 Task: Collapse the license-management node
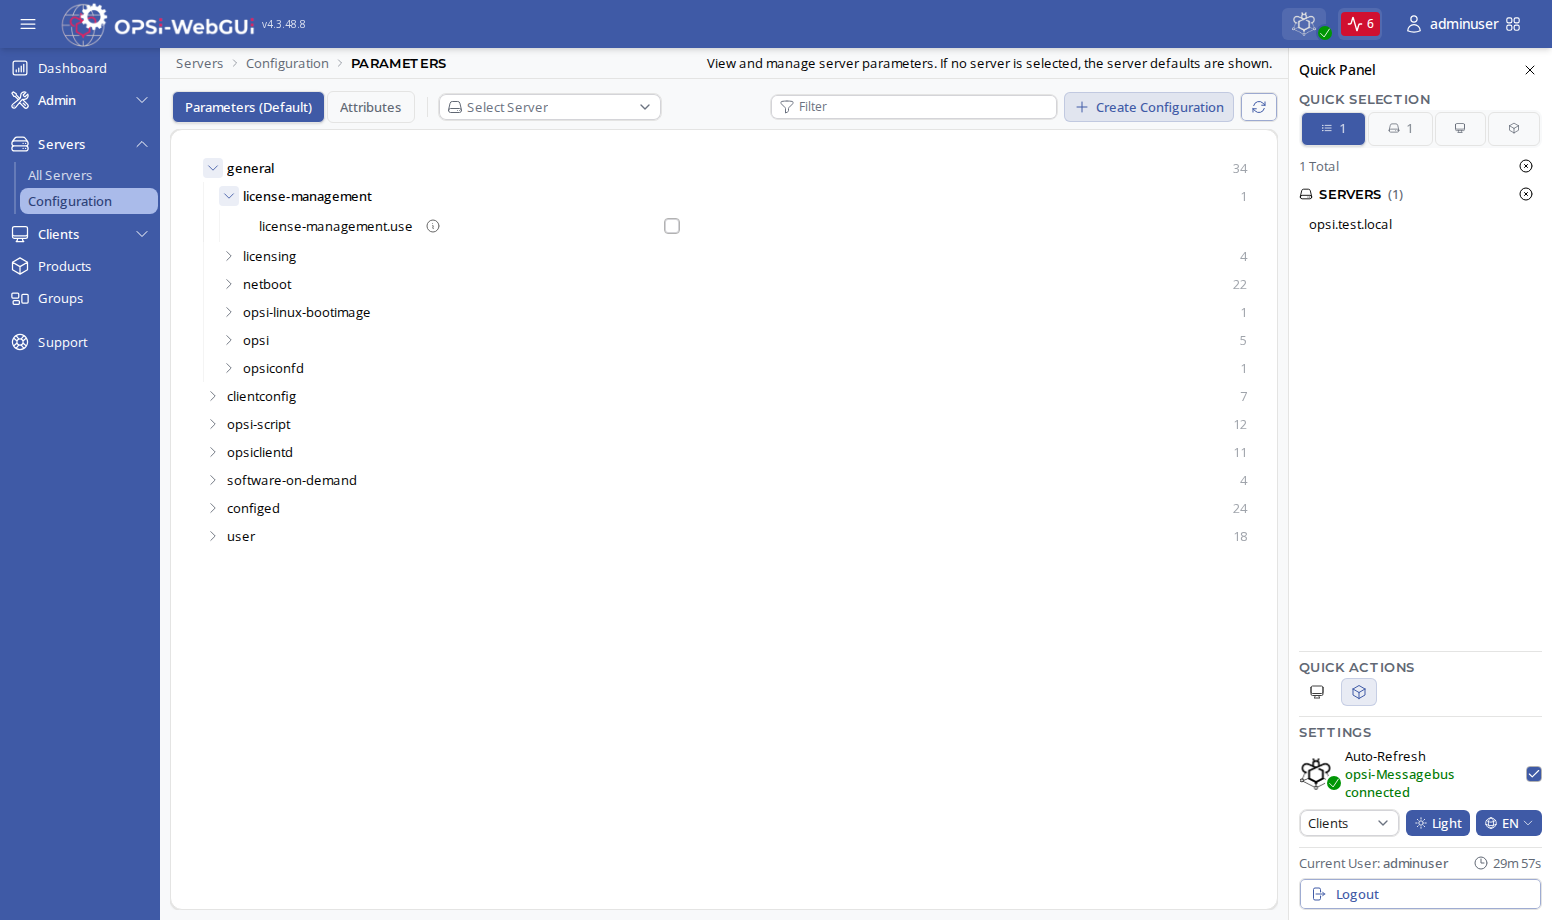229,196
